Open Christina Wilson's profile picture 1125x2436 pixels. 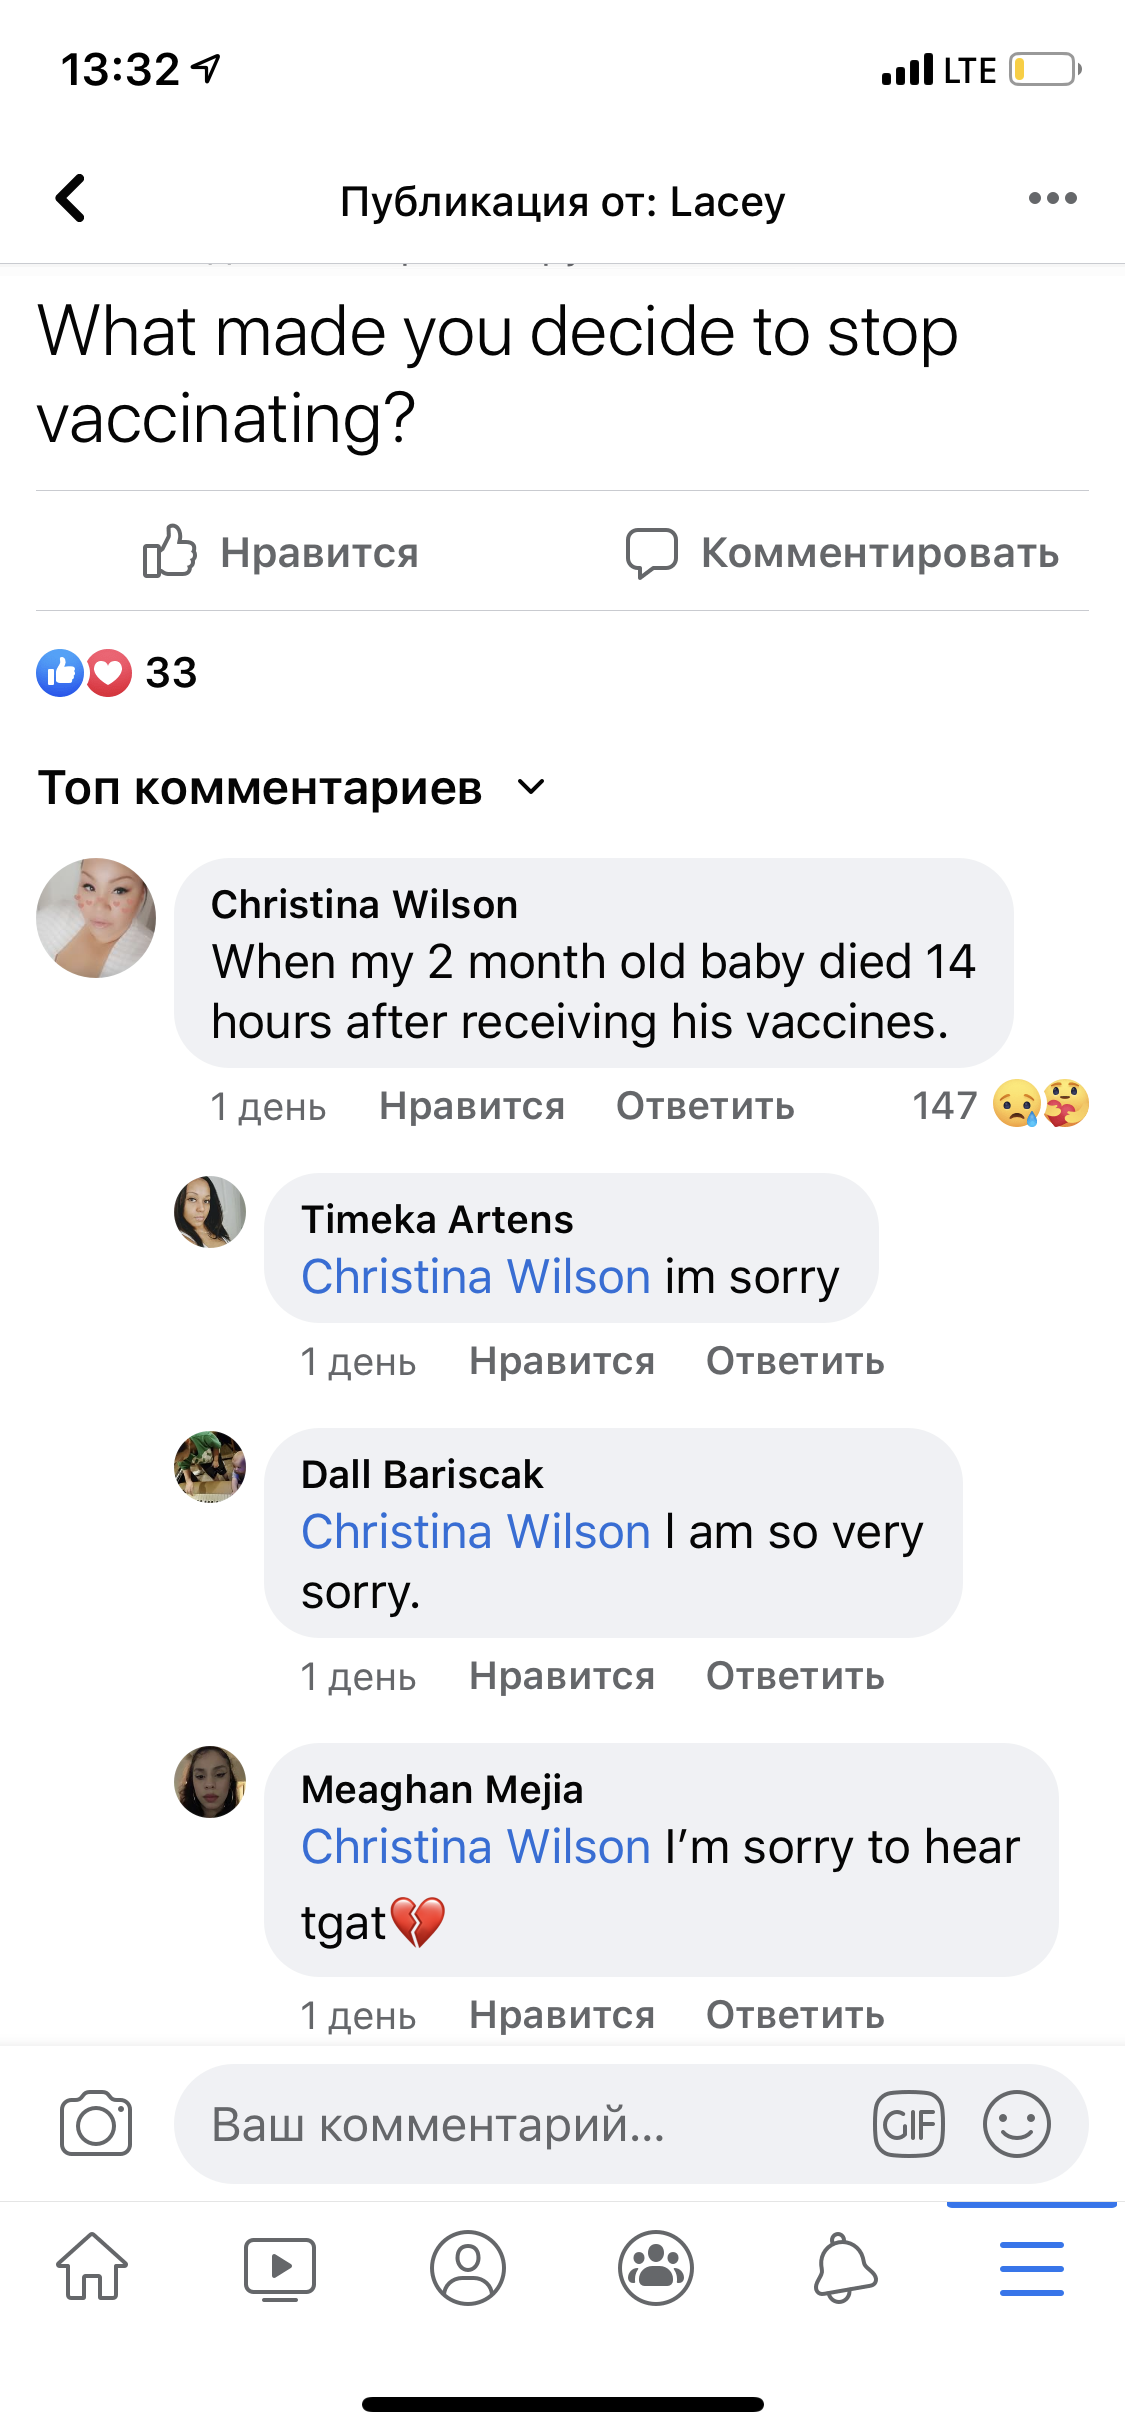click(96, 917)
